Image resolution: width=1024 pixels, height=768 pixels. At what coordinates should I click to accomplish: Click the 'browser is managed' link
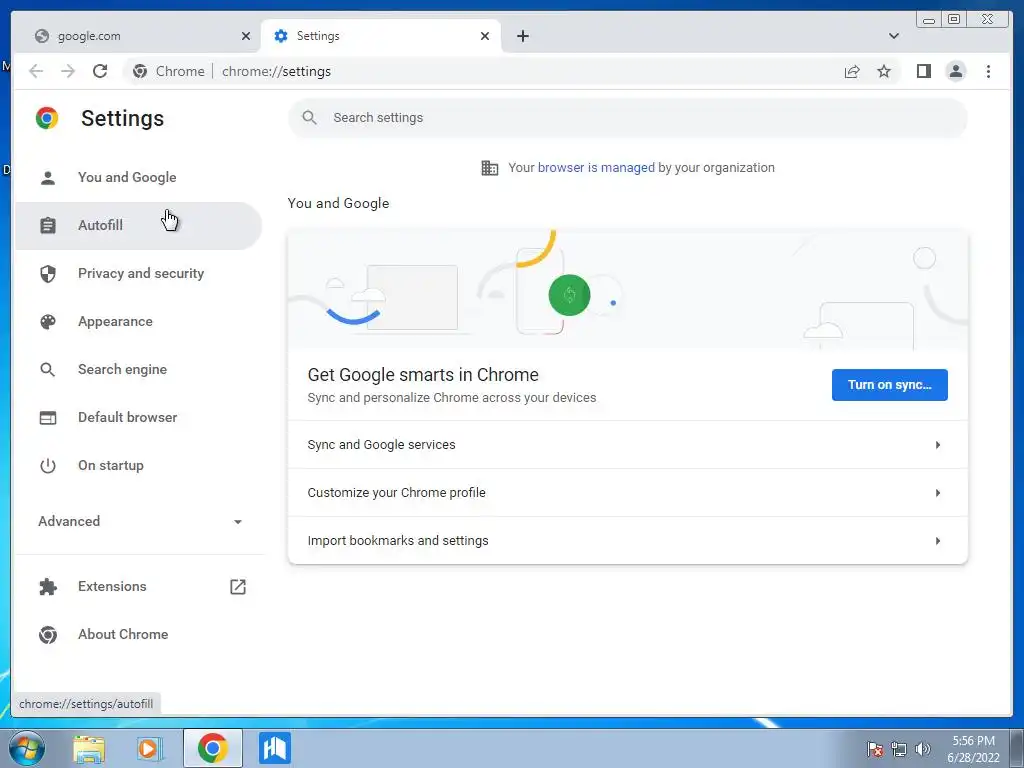[596, 168]
